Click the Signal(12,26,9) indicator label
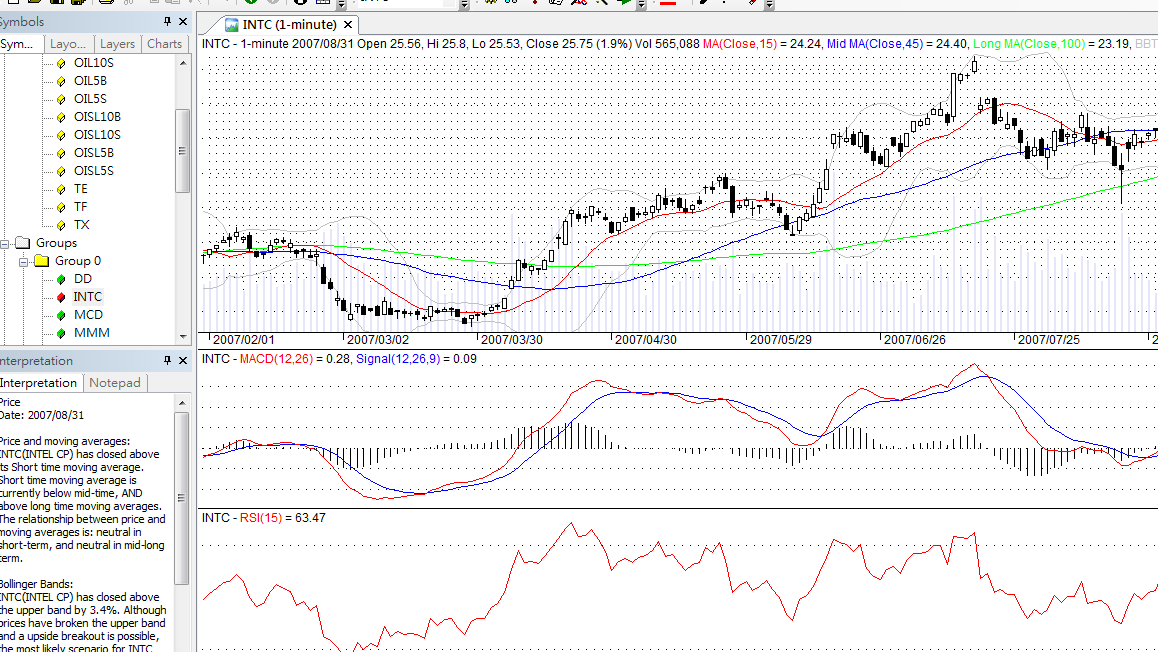 [x=398, y=359]
